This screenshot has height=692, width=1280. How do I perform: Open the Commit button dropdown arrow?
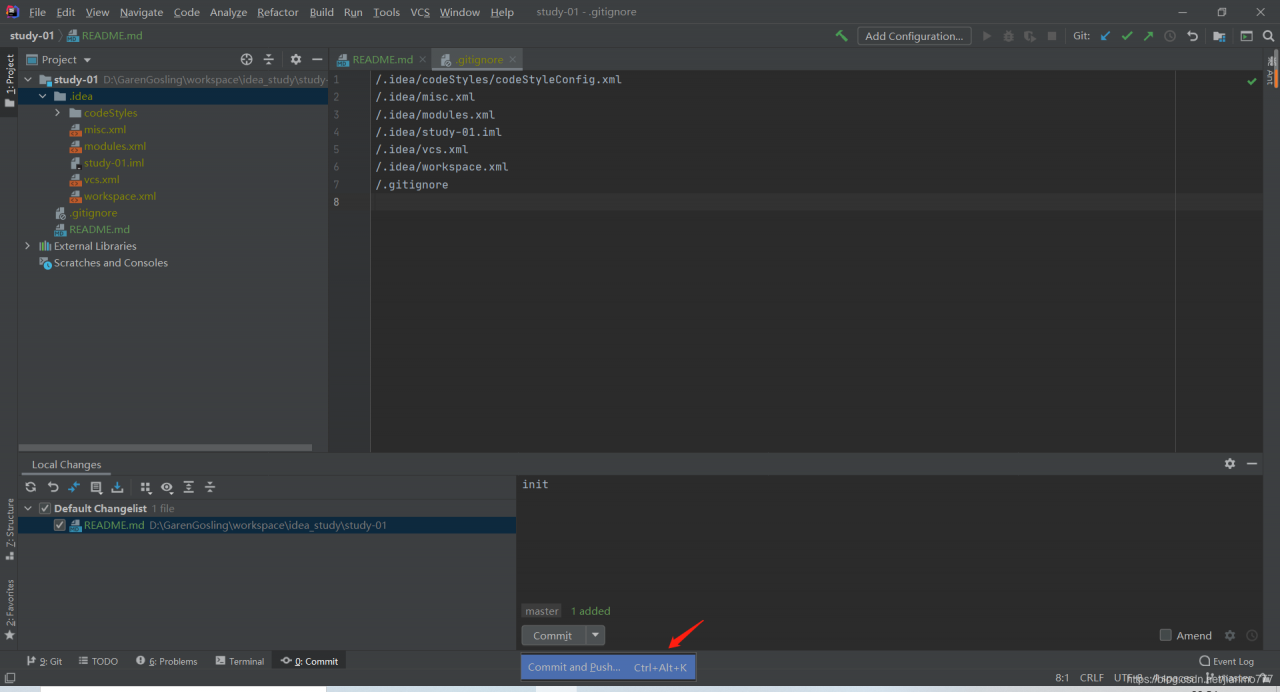pyautogui.click(x=595, y=635)
